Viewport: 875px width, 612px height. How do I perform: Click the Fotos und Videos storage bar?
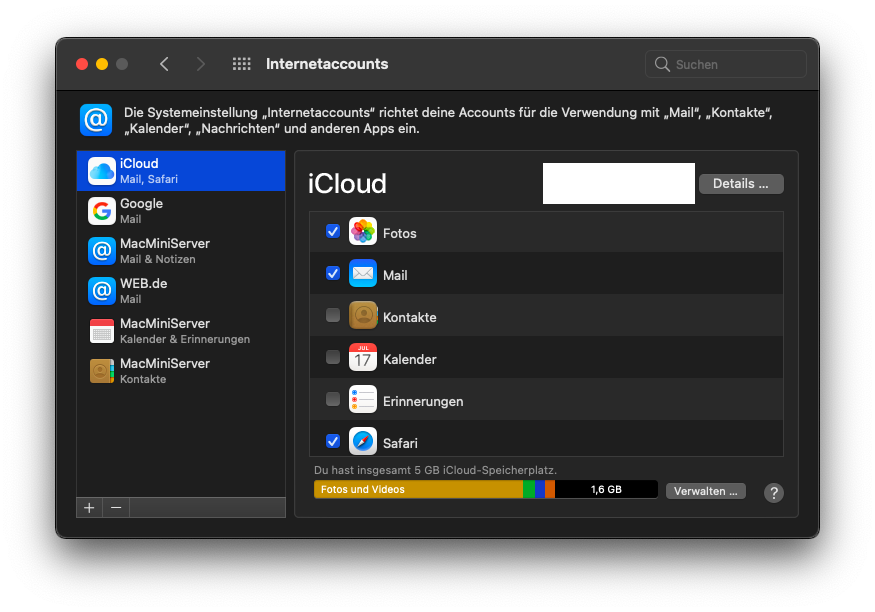point(417,490)
